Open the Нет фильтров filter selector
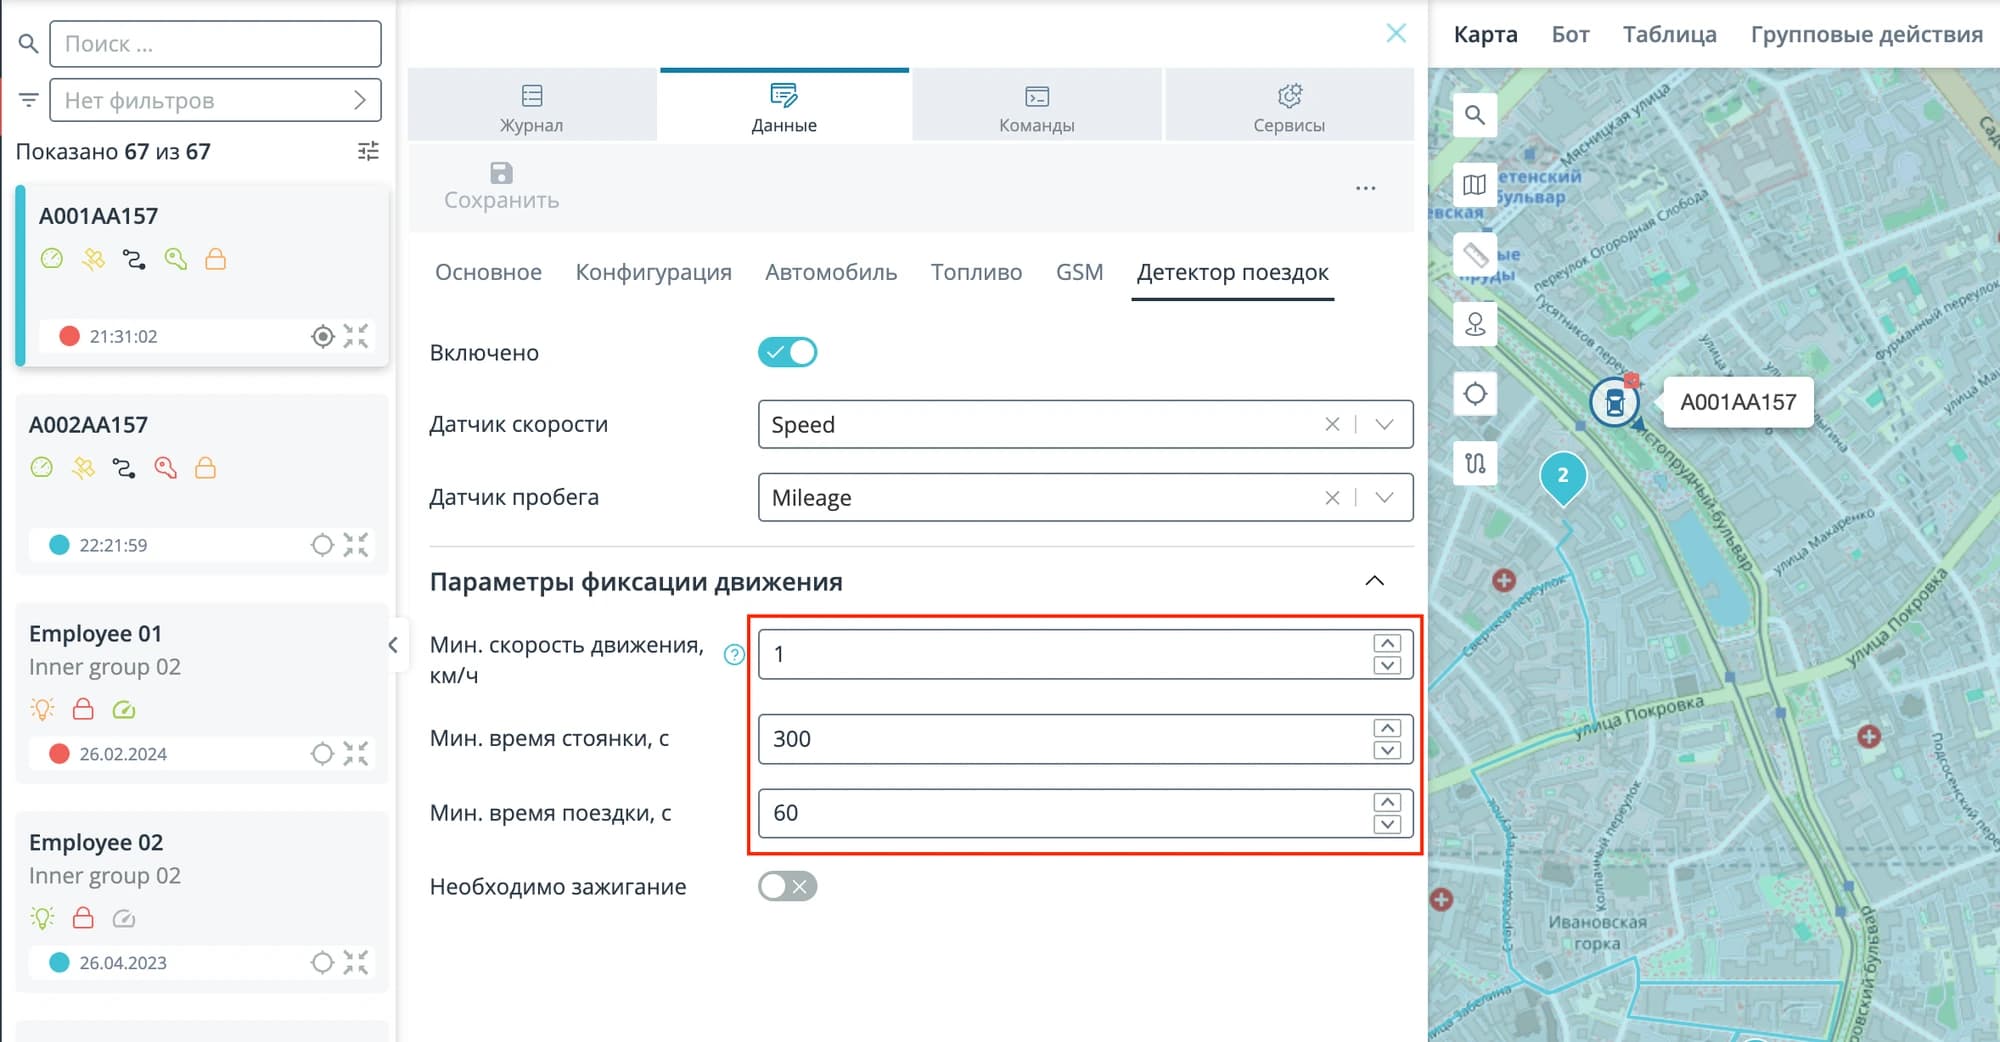Screen dimensions: 2000x1042 coord(215,100)
